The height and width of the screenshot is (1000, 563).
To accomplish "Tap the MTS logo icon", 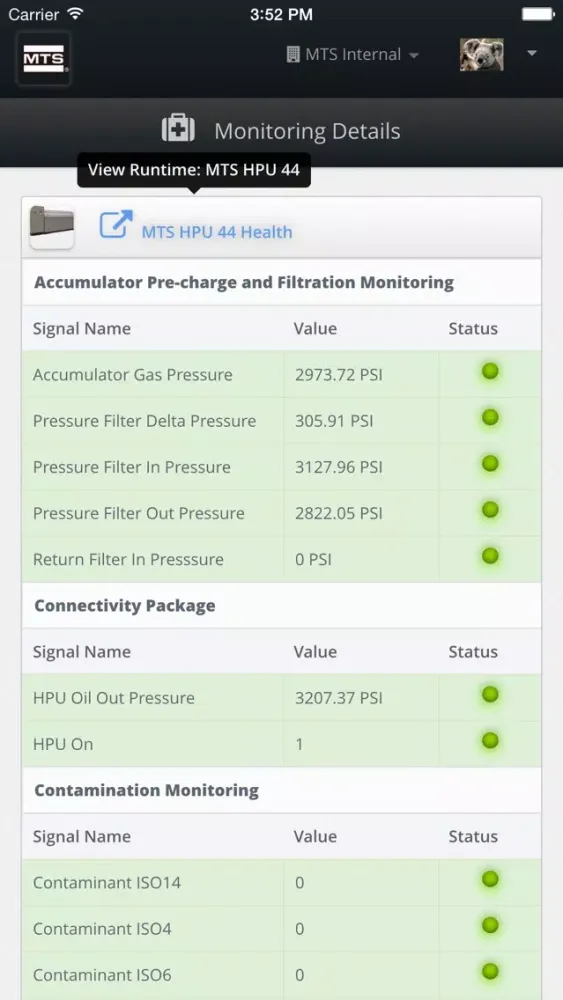I will tap(43, 59).
